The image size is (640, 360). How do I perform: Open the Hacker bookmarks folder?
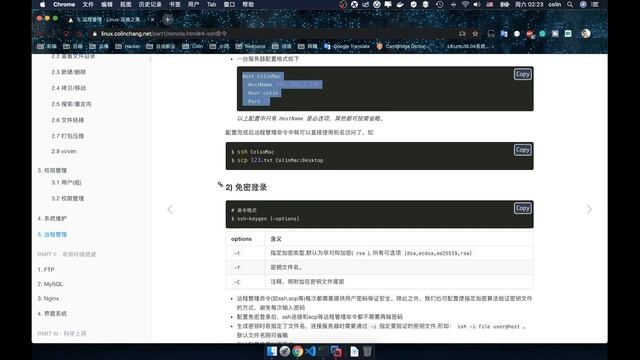click(x=128, y=47)
